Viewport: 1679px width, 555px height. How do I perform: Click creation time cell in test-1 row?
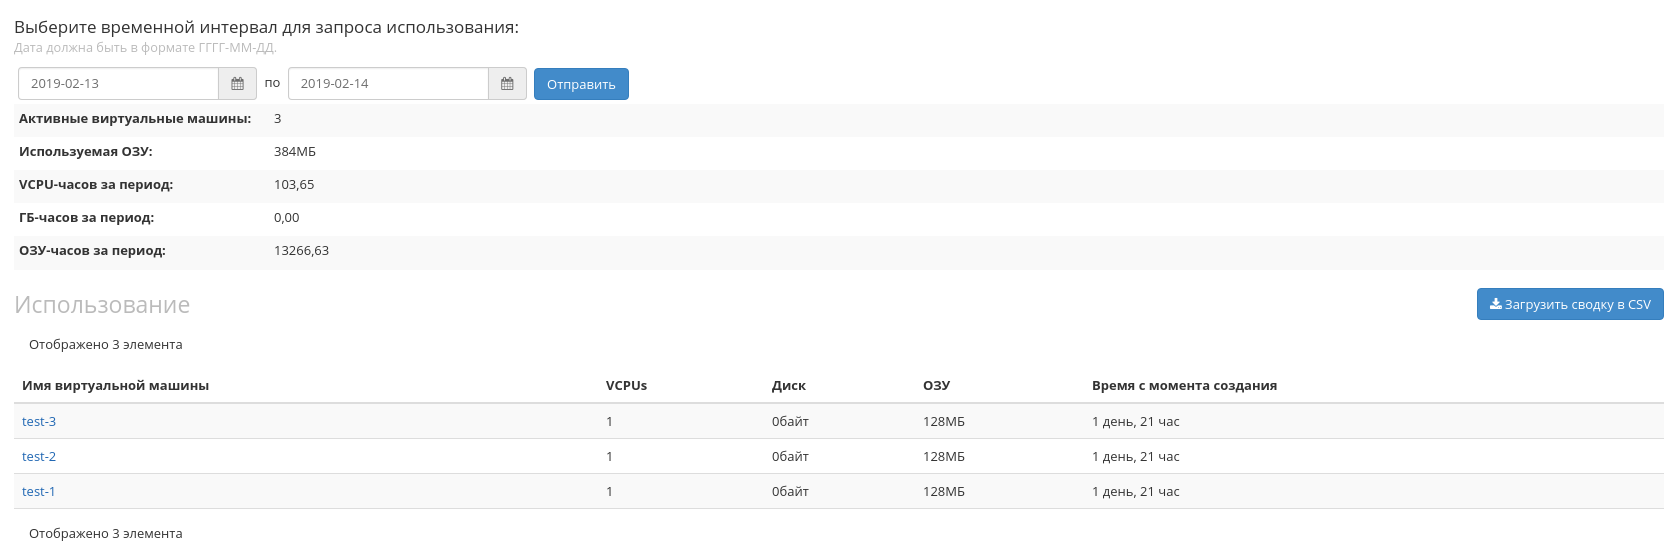click(1135, 492)
